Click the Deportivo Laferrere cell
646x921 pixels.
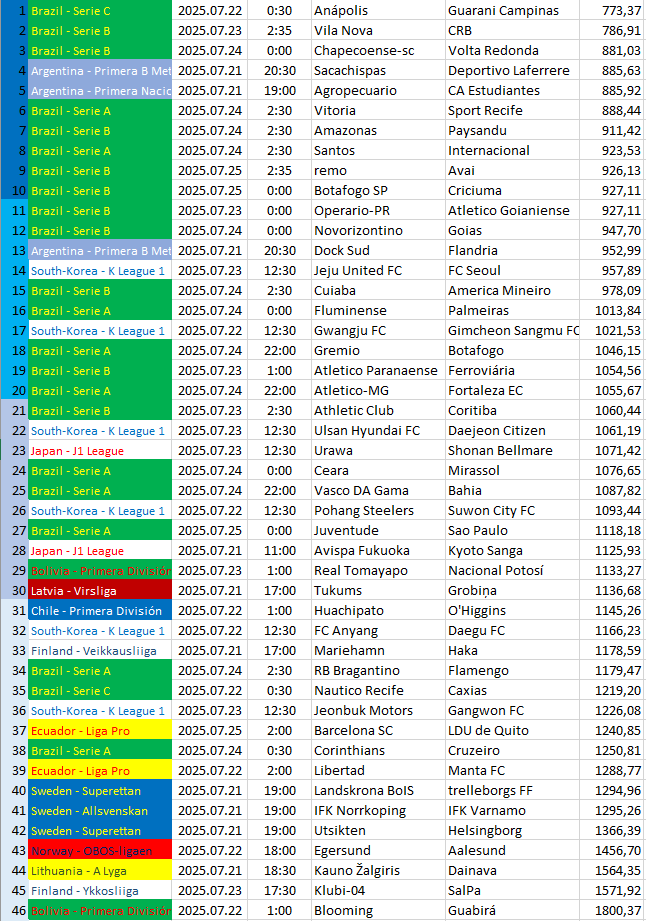click(x=512, y=70)
